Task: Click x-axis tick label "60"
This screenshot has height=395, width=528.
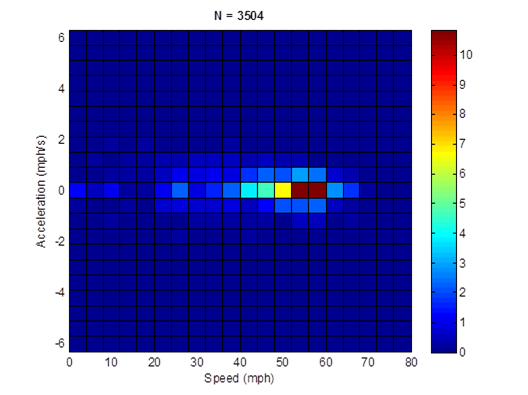Action: [x=326, y=363]
